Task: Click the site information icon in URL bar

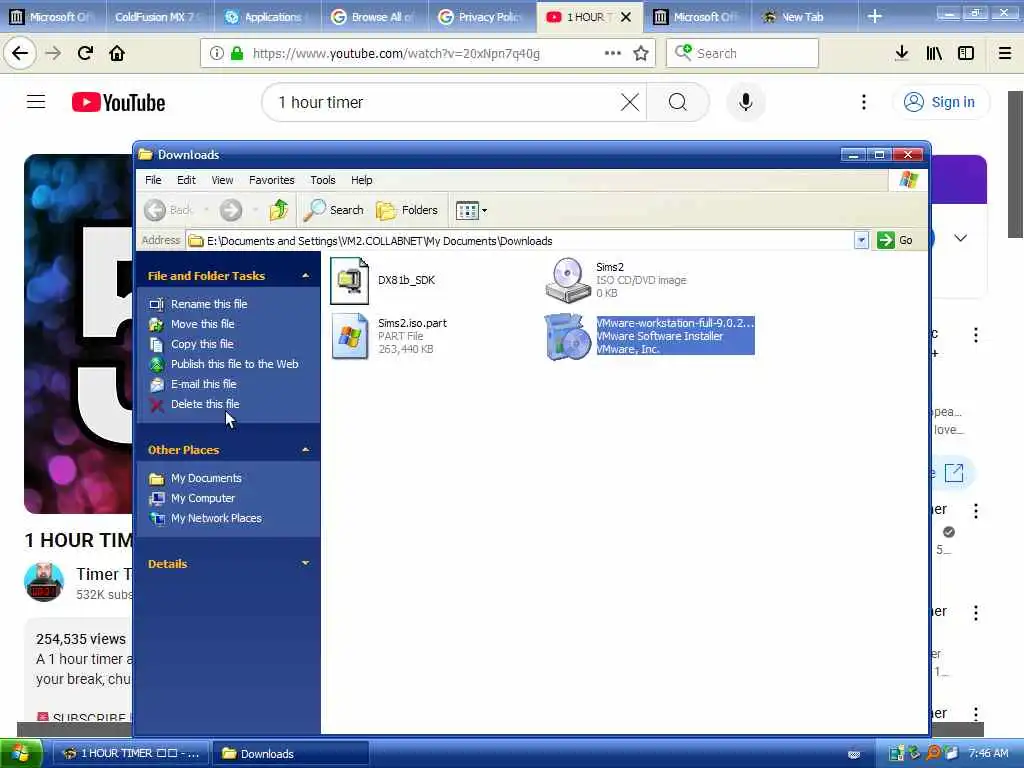Action: (217, 53)
